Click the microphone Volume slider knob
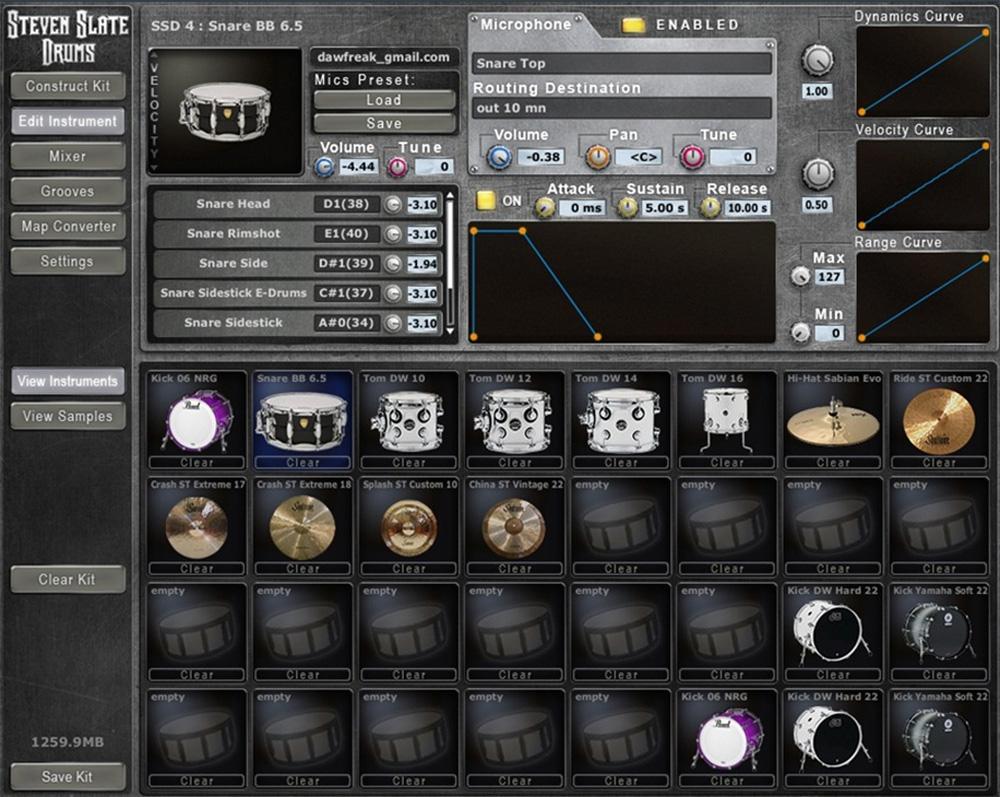Screen dimensions: 1000x797 [x=500, y=157]
